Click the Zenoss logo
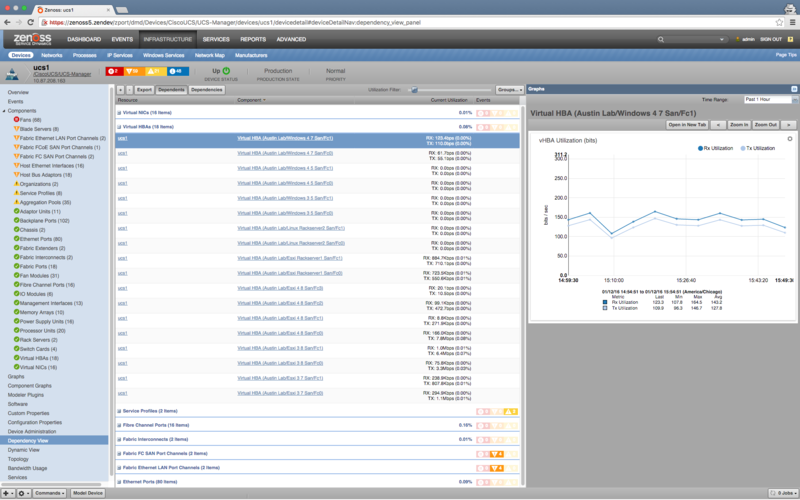This screenshot has width=800, height=500. (32, 39)
